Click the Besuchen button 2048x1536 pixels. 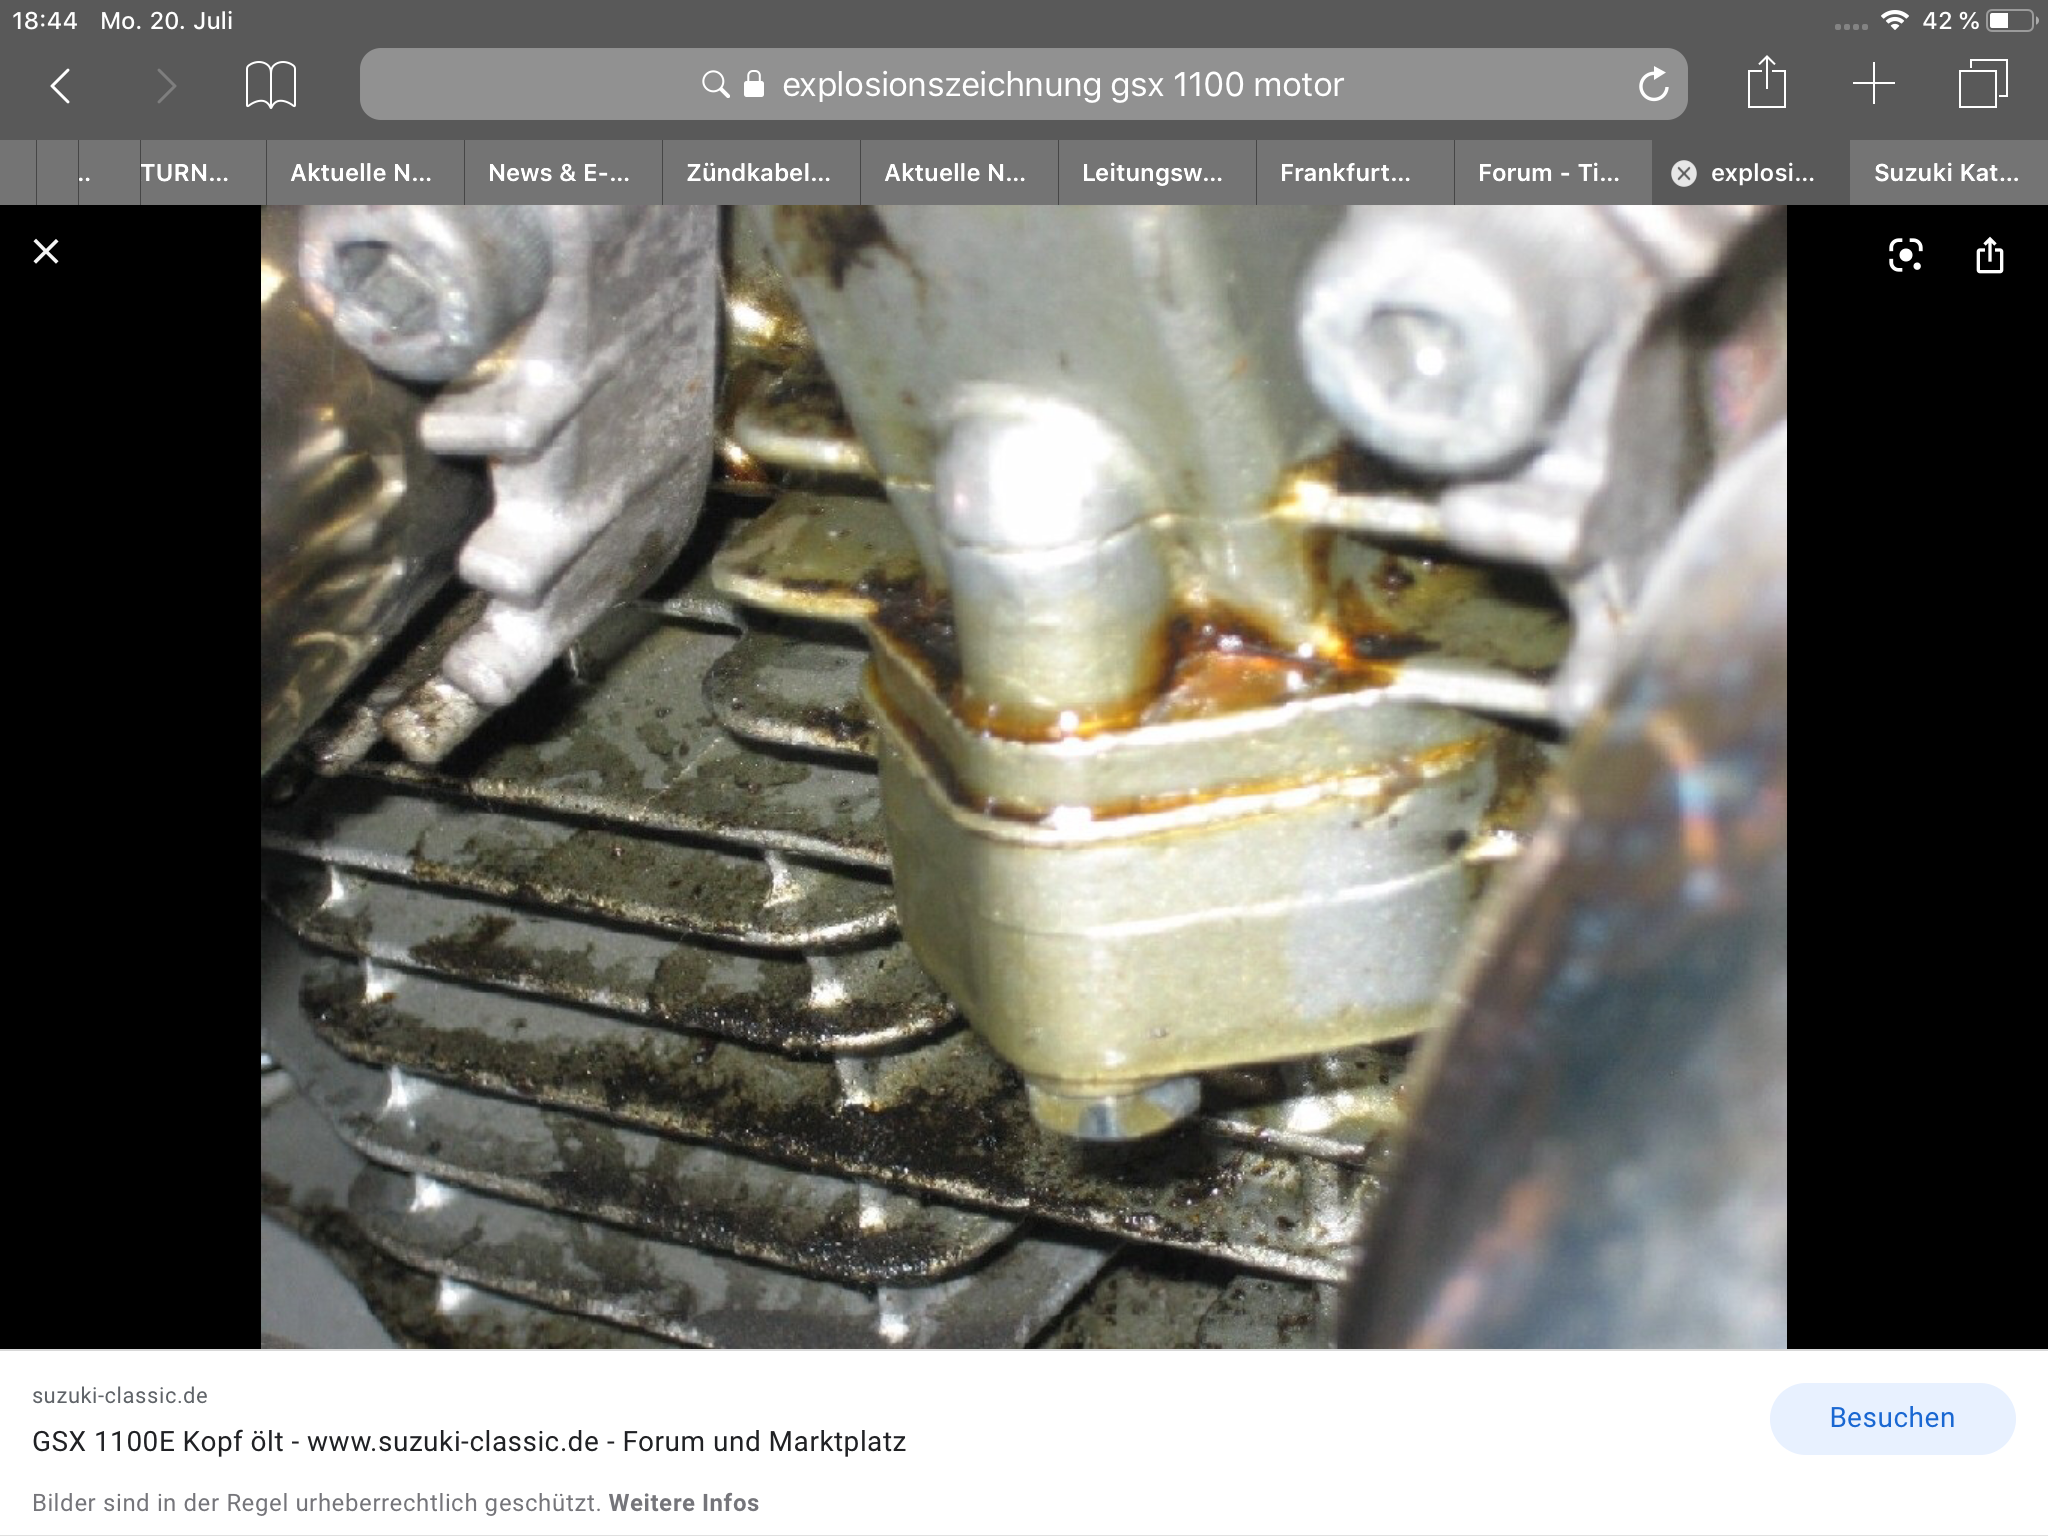point(1891,1417)
